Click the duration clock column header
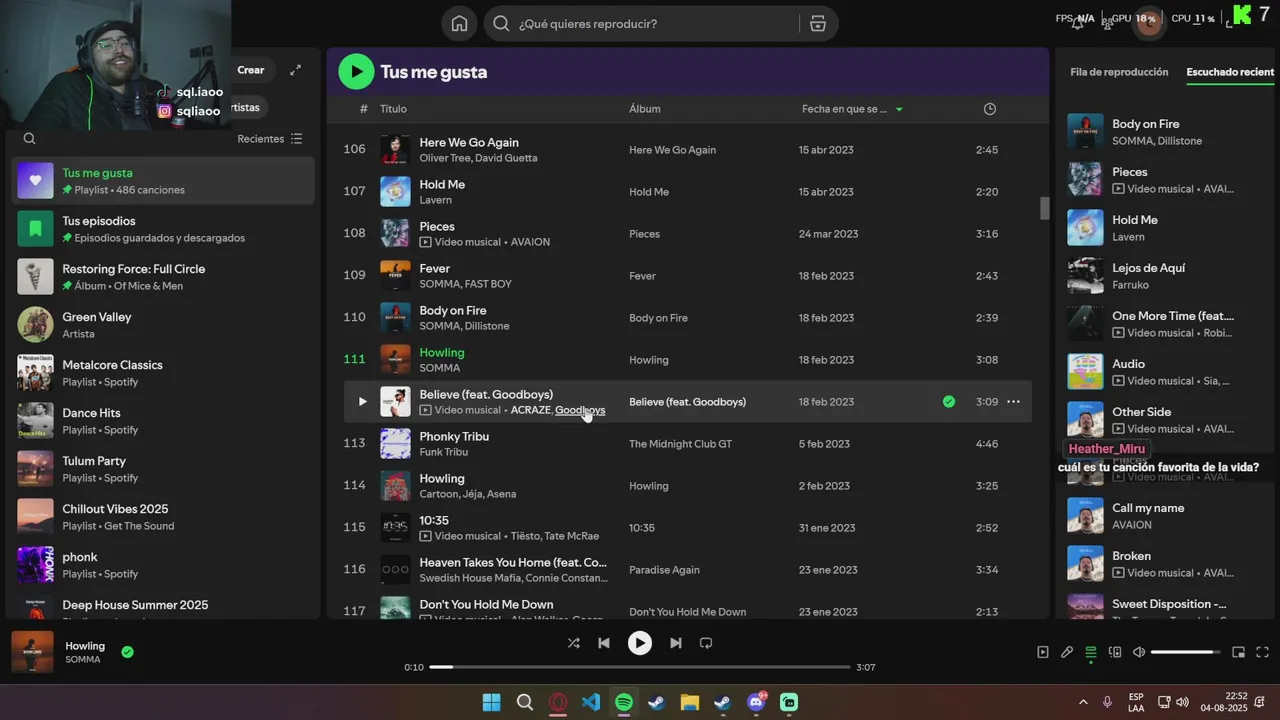This screenshot has height=720, width=1280. (x=990, y=109)
